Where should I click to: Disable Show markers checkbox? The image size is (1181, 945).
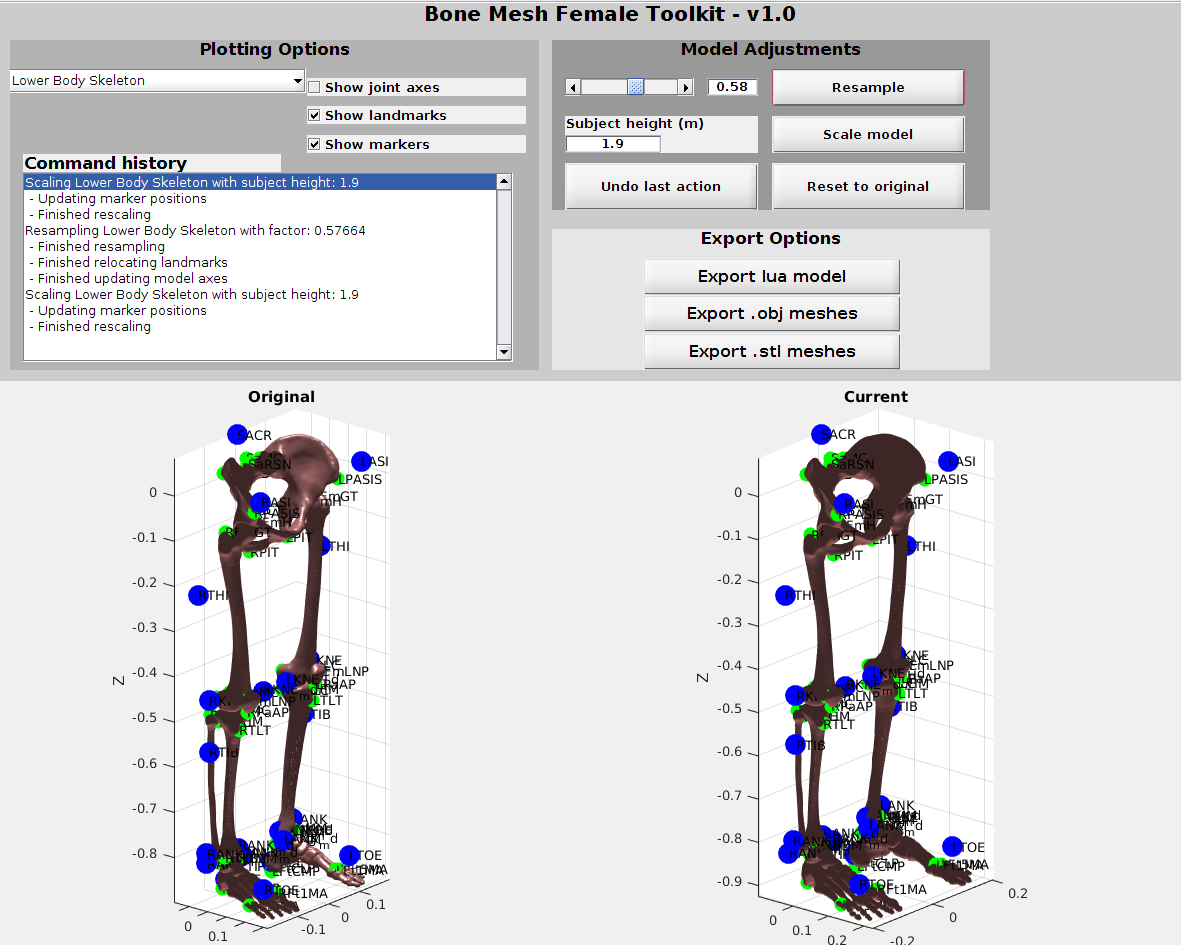click(314, 144)
